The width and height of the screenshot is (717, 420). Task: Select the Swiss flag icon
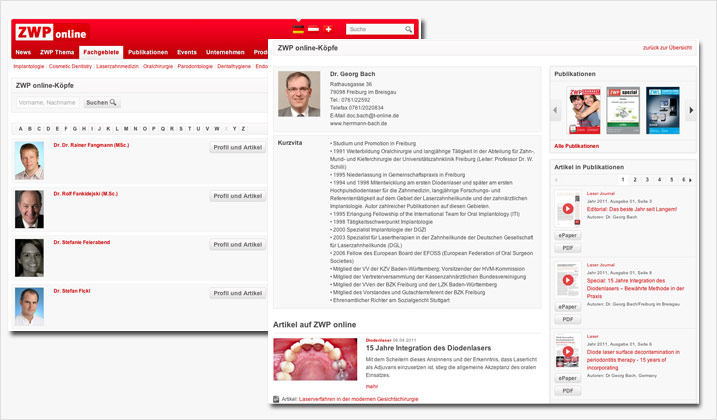point(328,29)
